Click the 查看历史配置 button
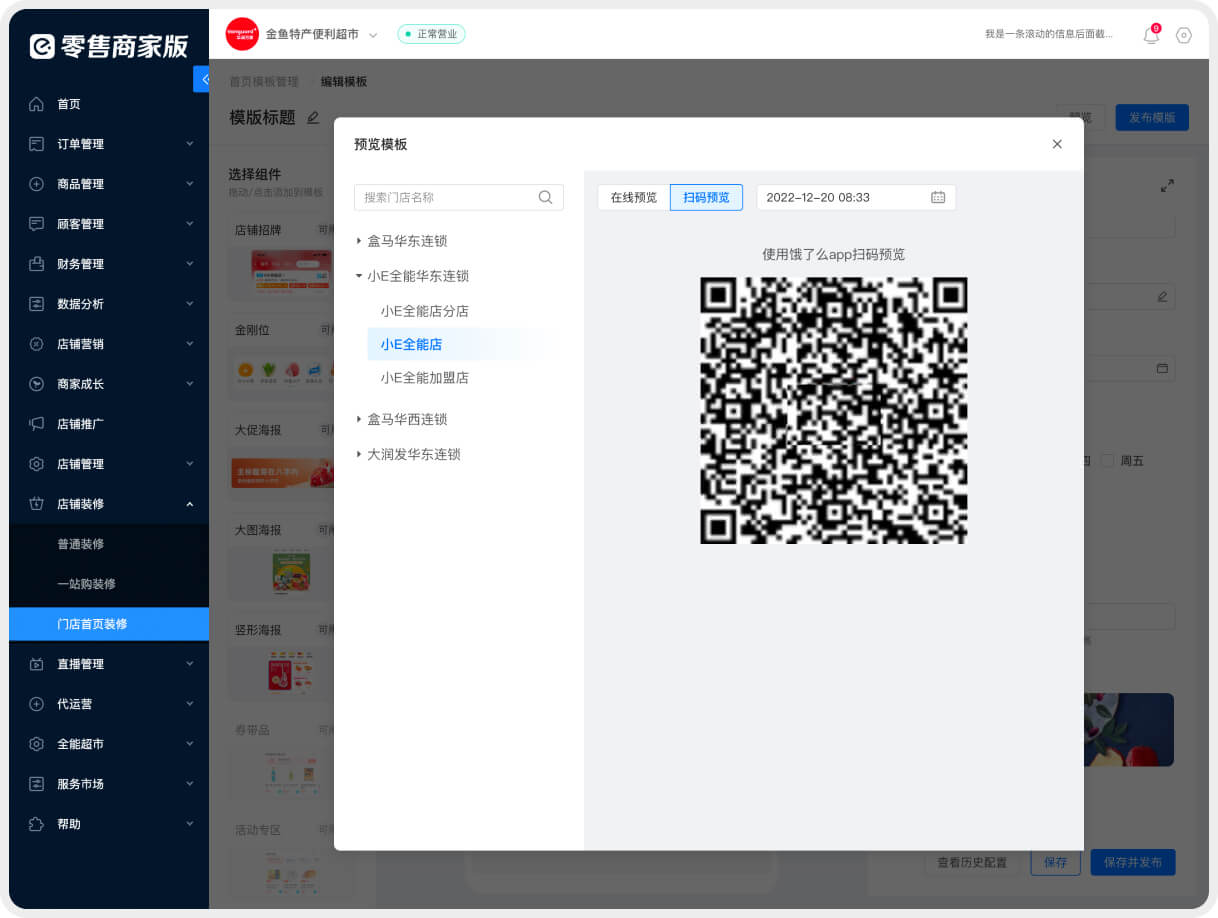Screen dimensions: 1218x918 (972, 862)
